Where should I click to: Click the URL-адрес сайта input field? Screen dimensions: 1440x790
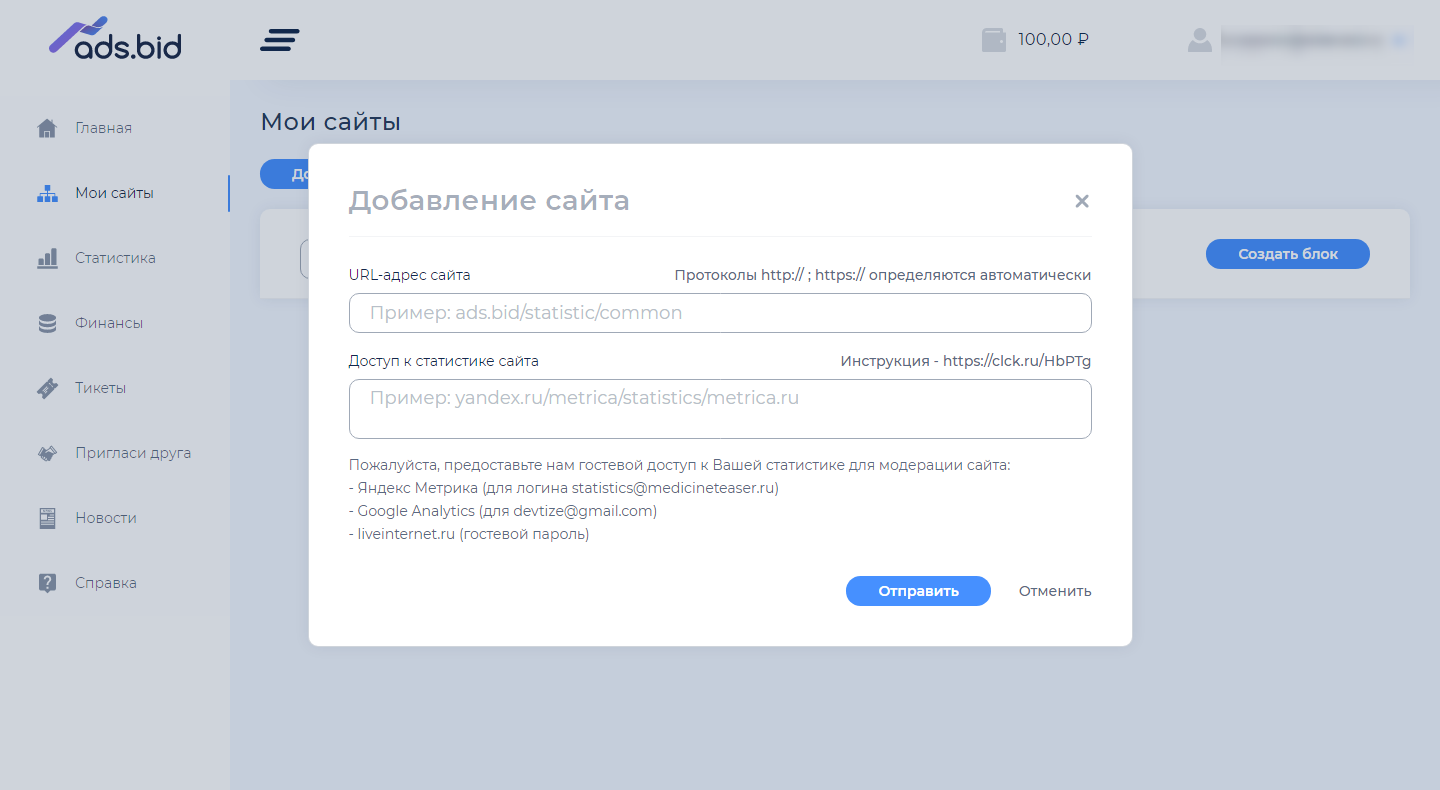click(x=720, y=313)
